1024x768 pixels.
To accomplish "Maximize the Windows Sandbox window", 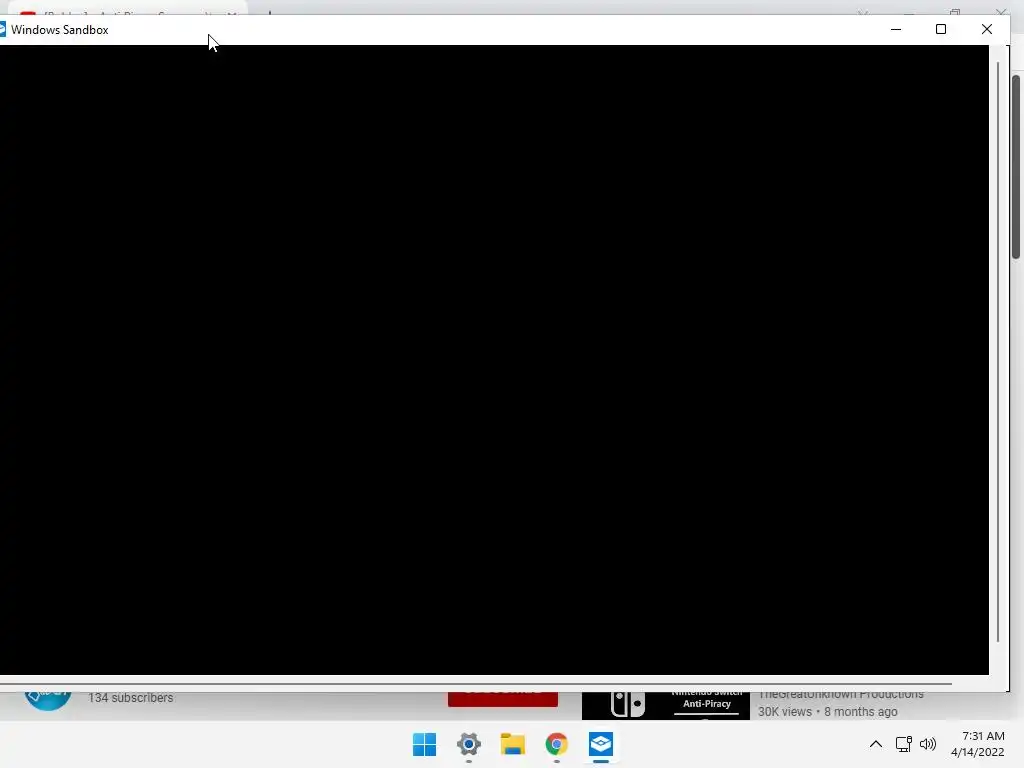I will tap(941, 29).
